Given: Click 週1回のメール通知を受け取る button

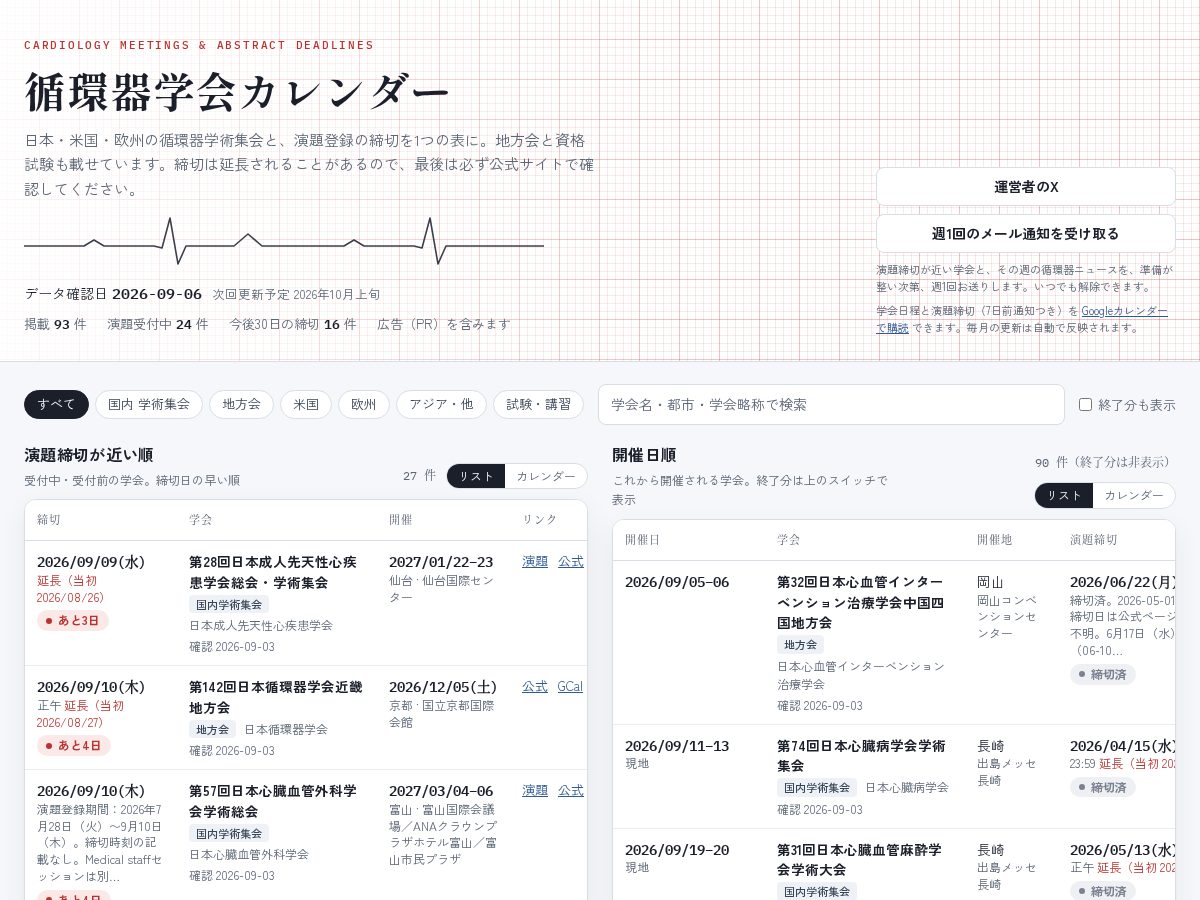Looking at the screenshot, I should point(1026,233).
